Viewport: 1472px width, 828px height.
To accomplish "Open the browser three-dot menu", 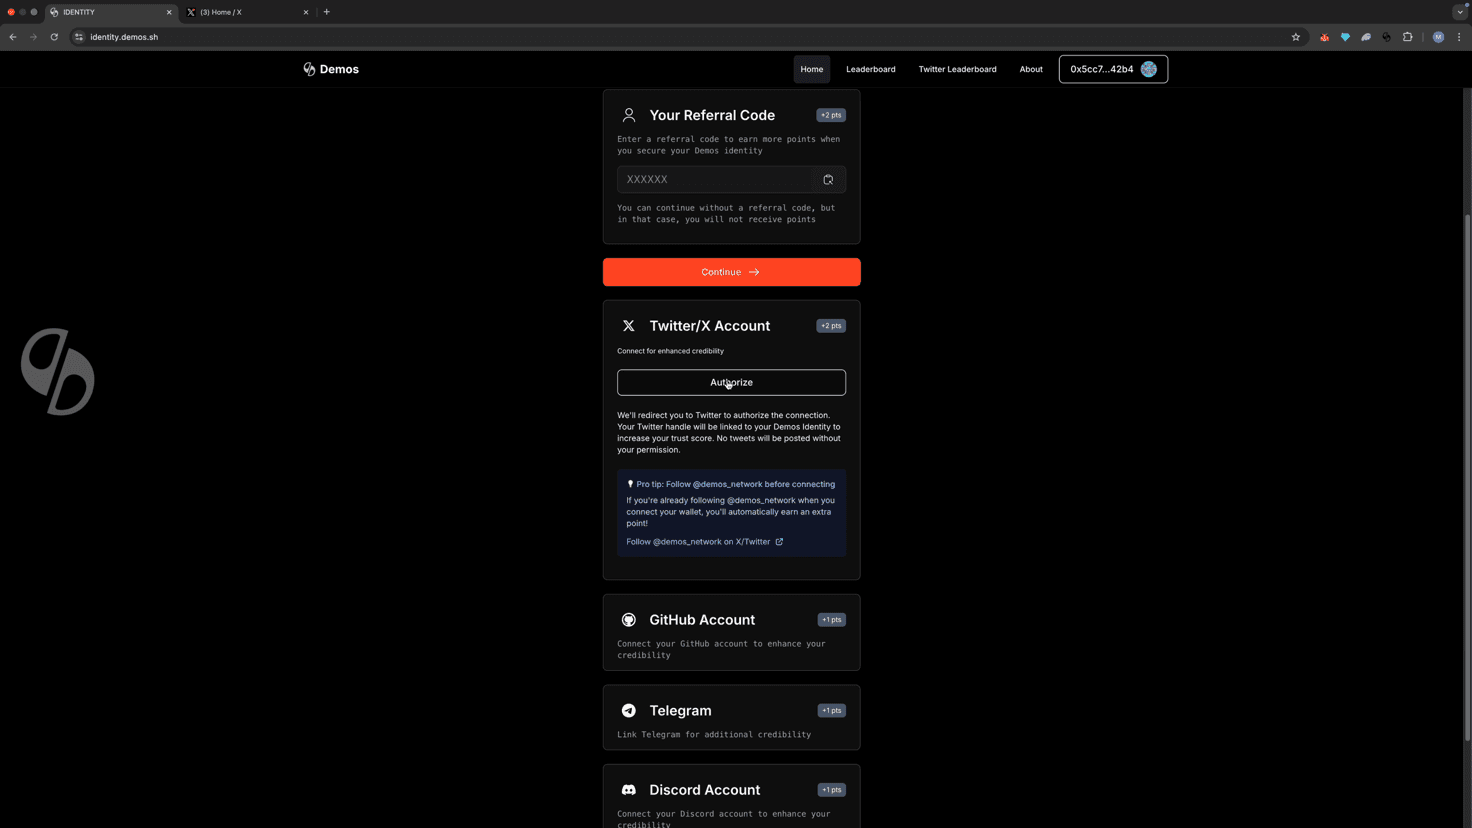I will pyautogui.click(x=1459, y=37).
